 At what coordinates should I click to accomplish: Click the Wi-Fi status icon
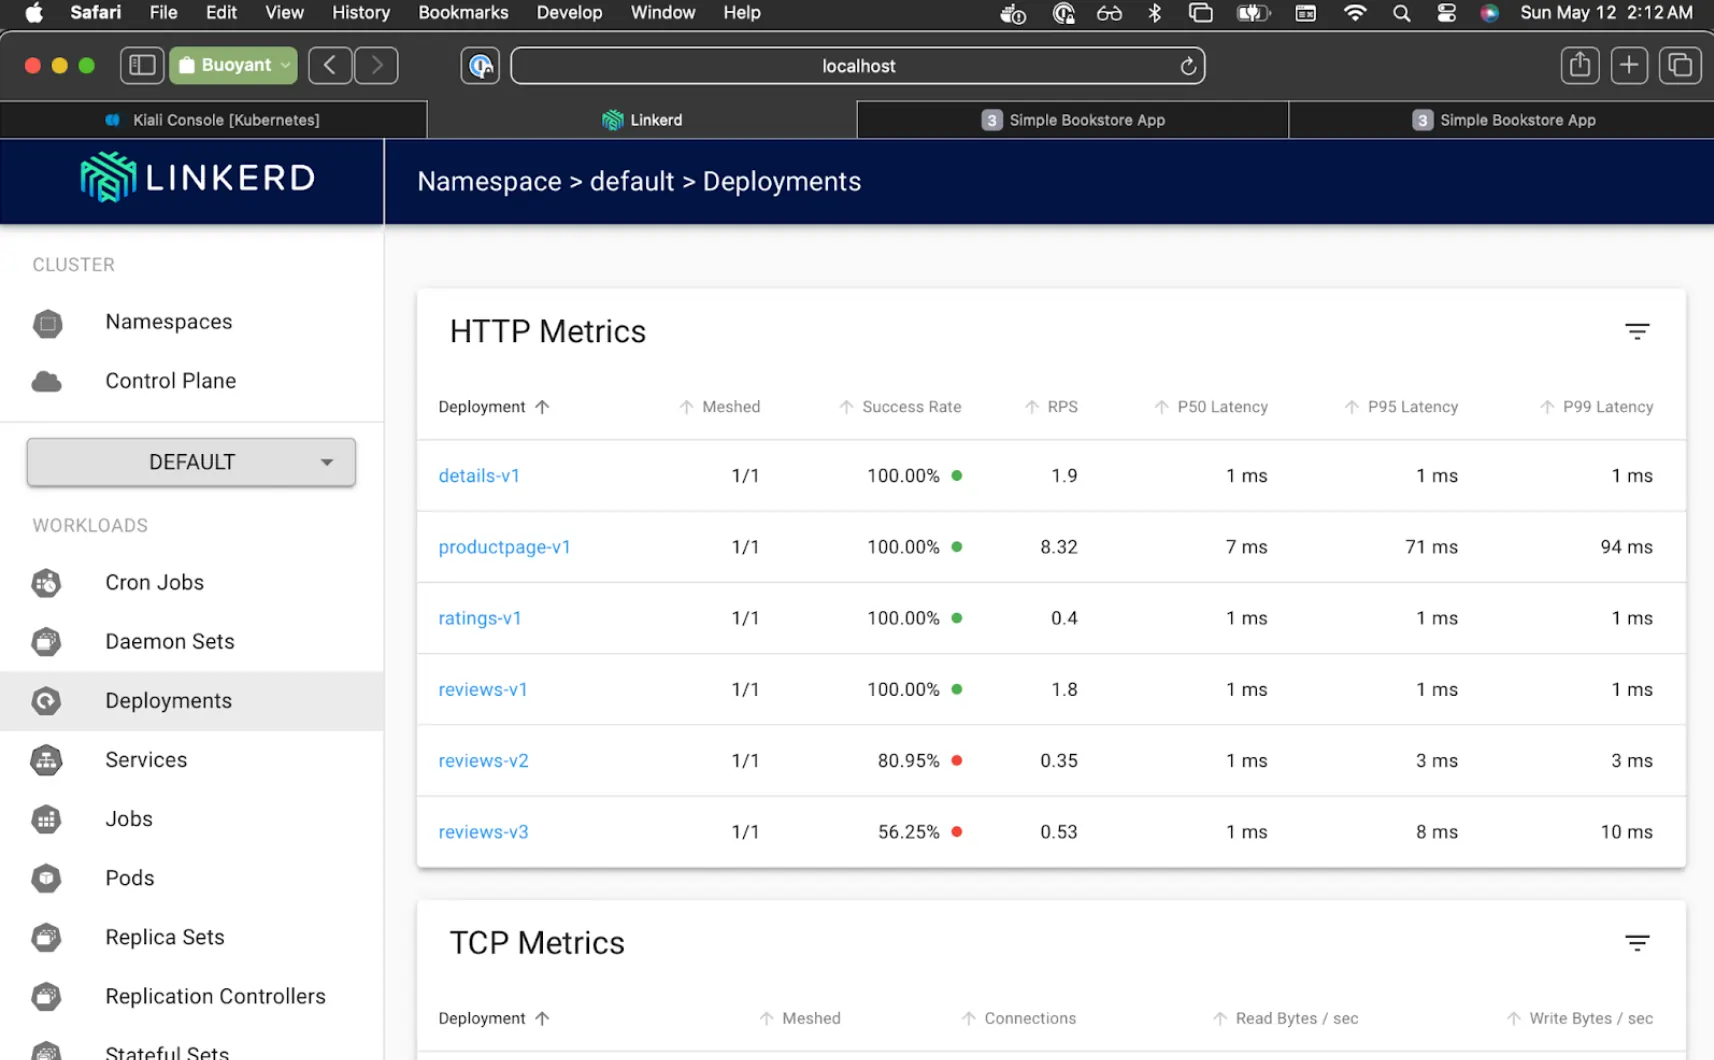click(1355, 13)
